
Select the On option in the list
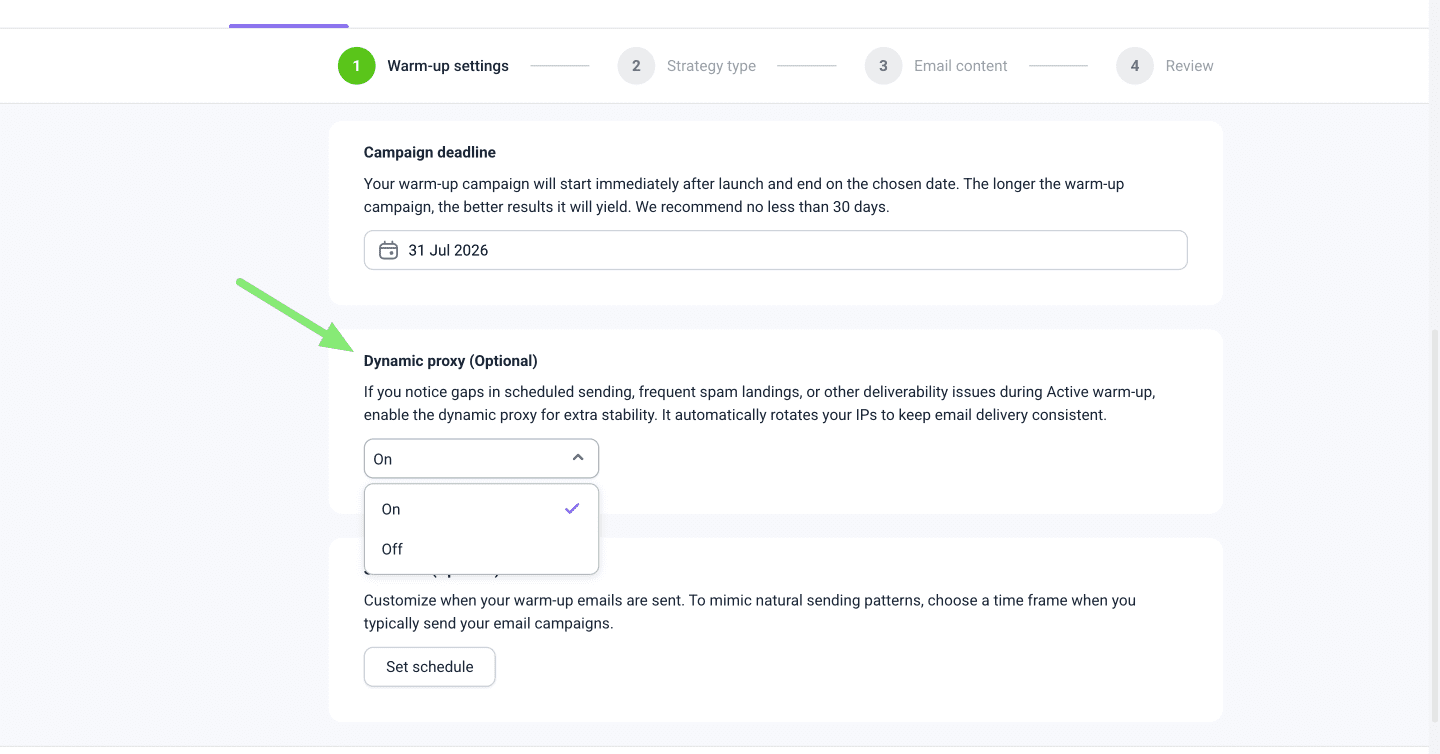391,509
